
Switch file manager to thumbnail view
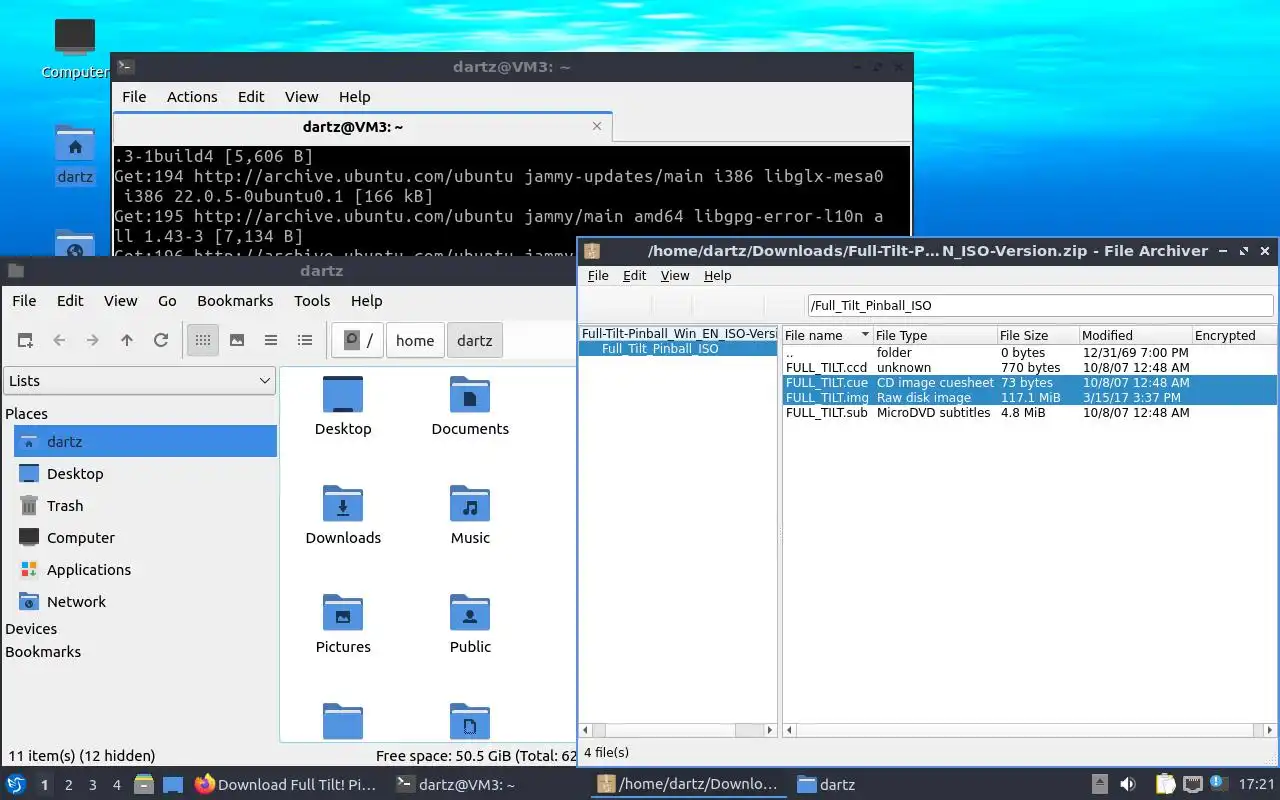(237, 340)
